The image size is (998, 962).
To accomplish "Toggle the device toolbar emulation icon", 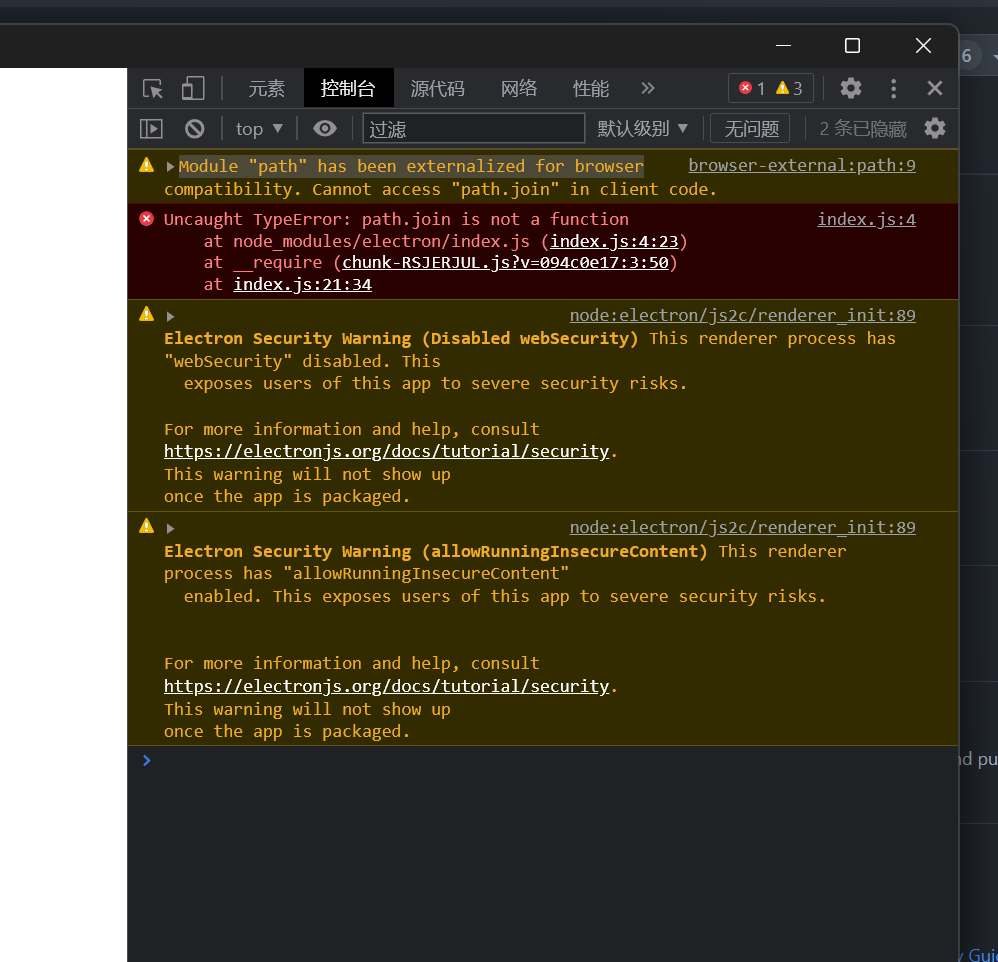I will coord(193,88).
